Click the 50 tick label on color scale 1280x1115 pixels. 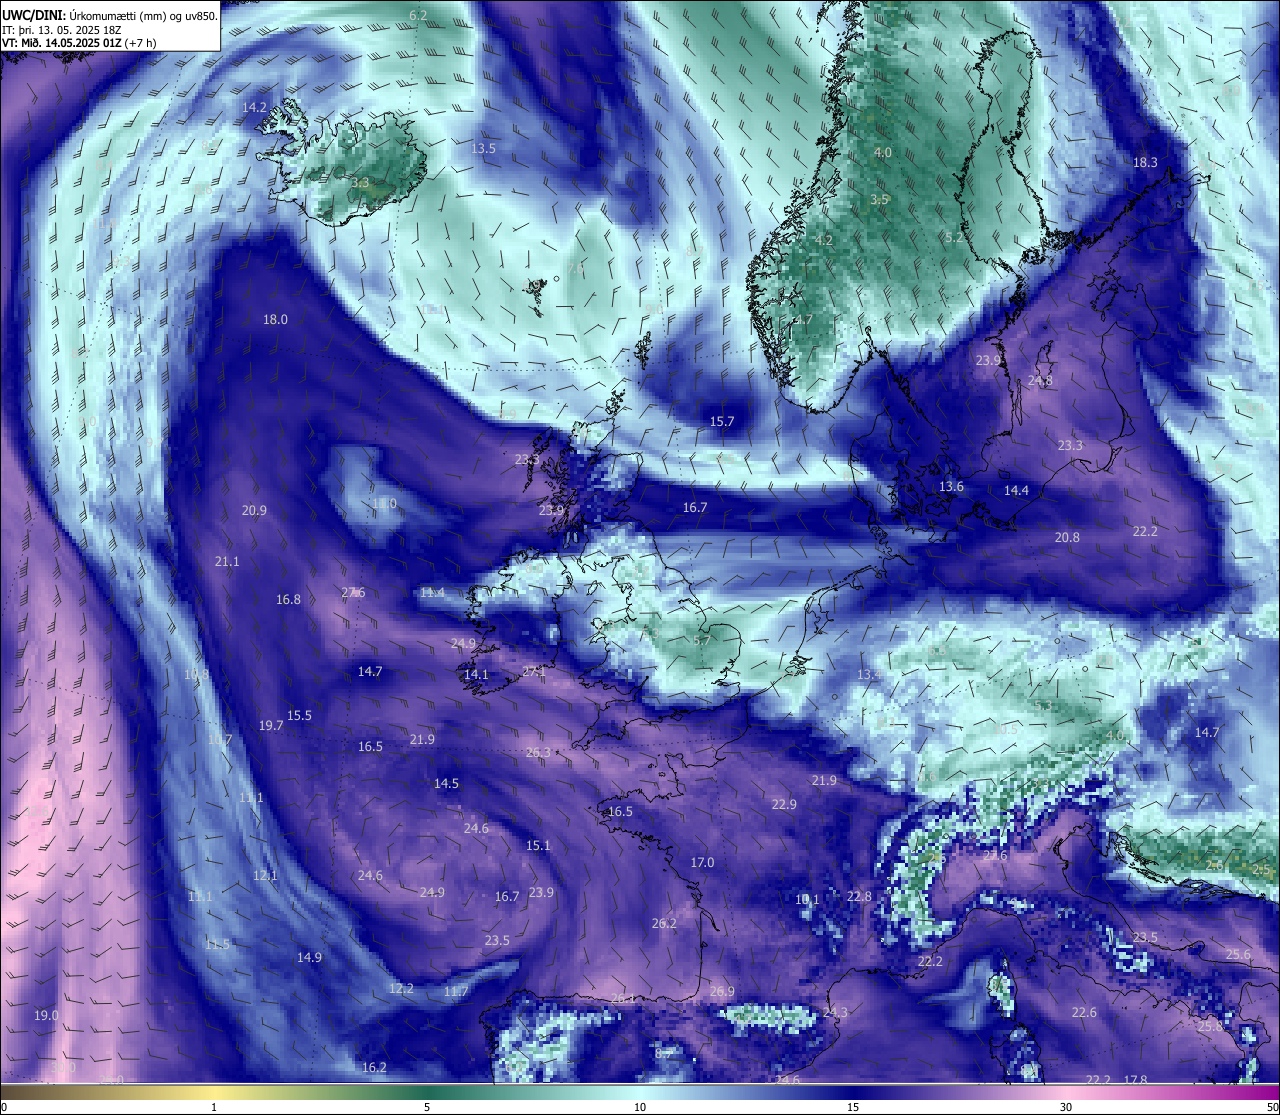1271,1107
